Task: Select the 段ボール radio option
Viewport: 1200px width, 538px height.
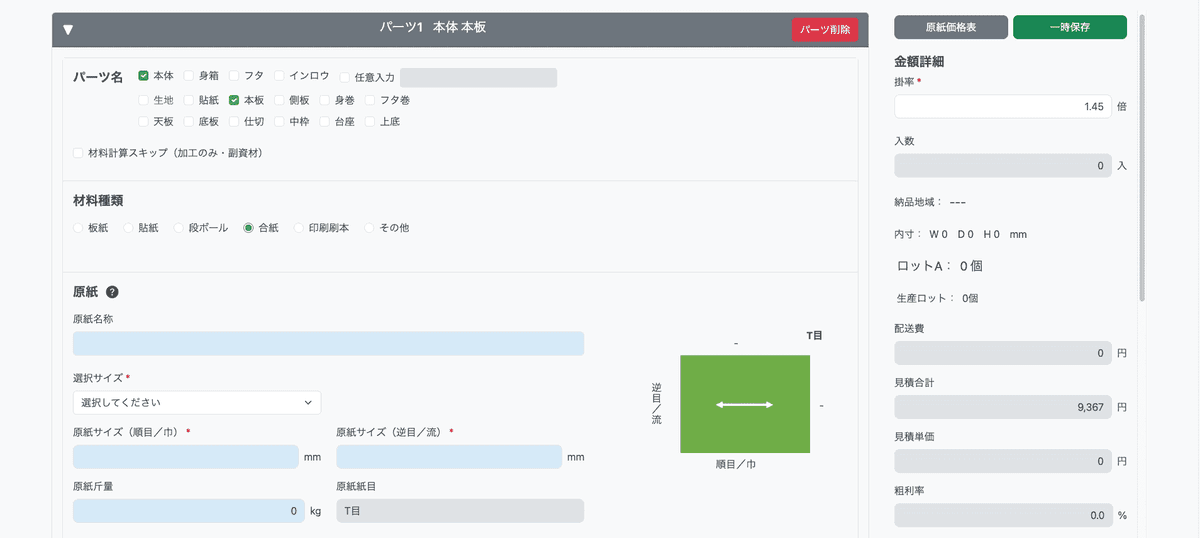Action: point(179,228)
